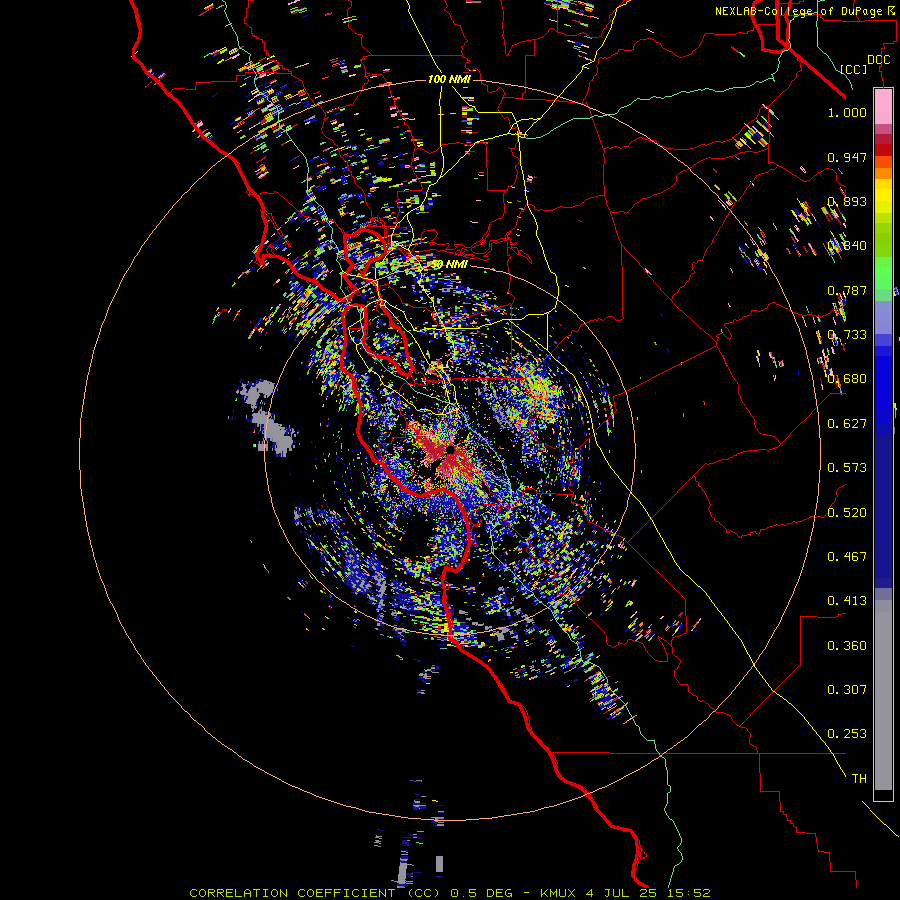Click the KMUX station ID in caption
This screenshot has height=900, width=900.
coord(560,893)
